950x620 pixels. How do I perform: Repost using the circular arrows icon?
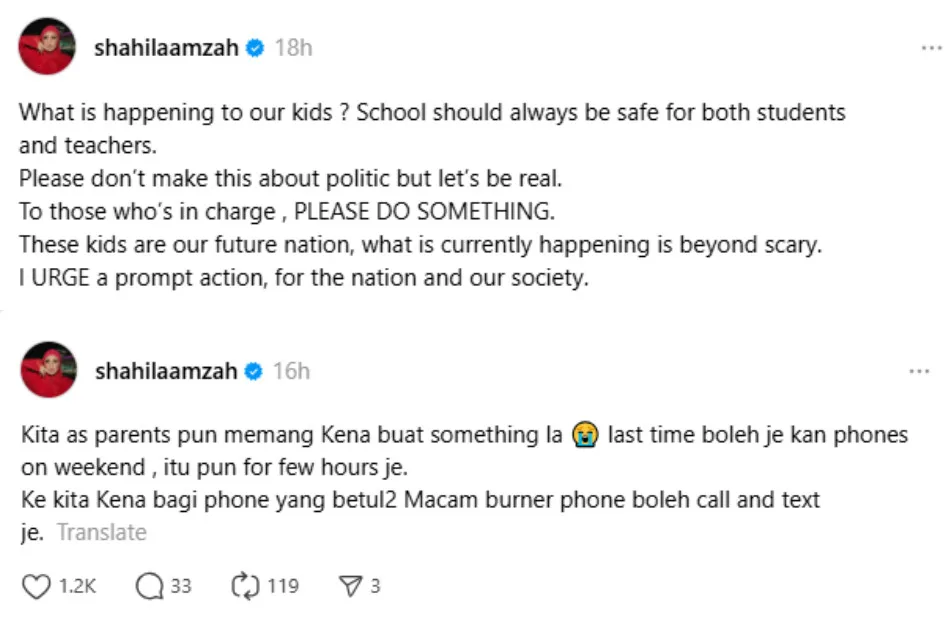tap(245, 586)
